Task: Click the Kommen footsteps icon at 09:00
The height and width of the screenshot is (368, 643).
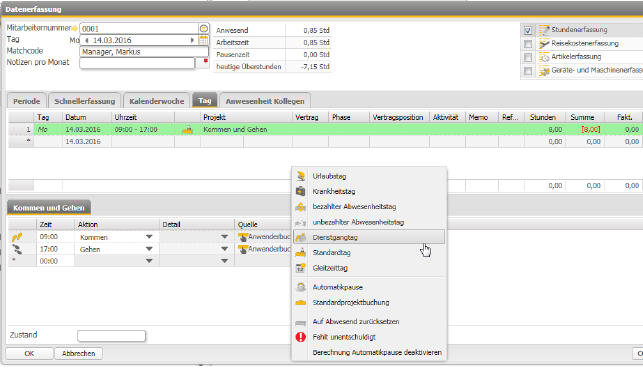Action: (x=17, y=237)
